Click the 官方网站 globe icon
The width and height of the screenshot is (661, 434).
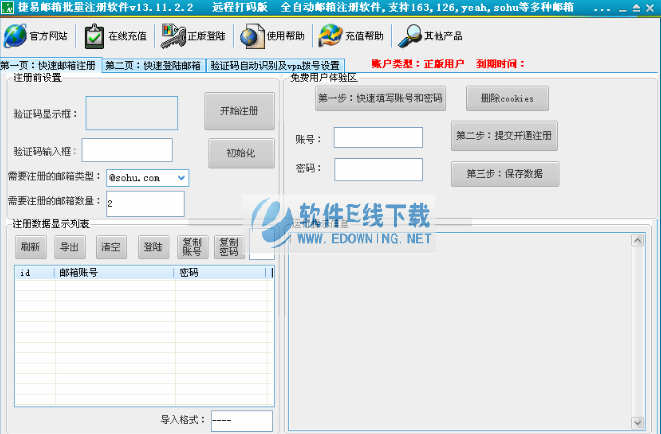tap(16, 36)
